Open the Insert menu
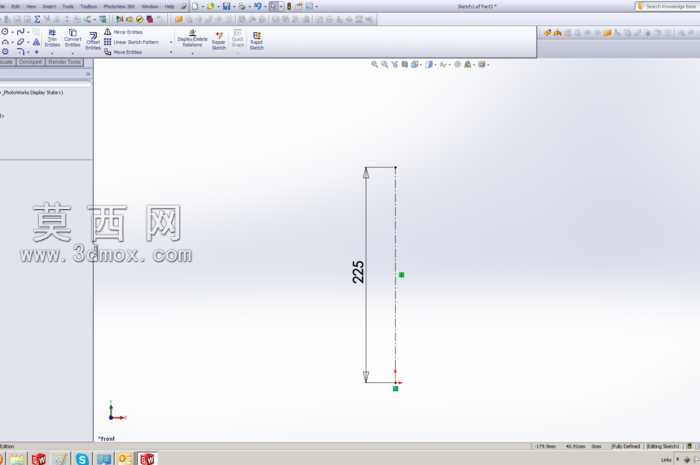The height and width of the screenshot is (465, 700). pos(49,6)
